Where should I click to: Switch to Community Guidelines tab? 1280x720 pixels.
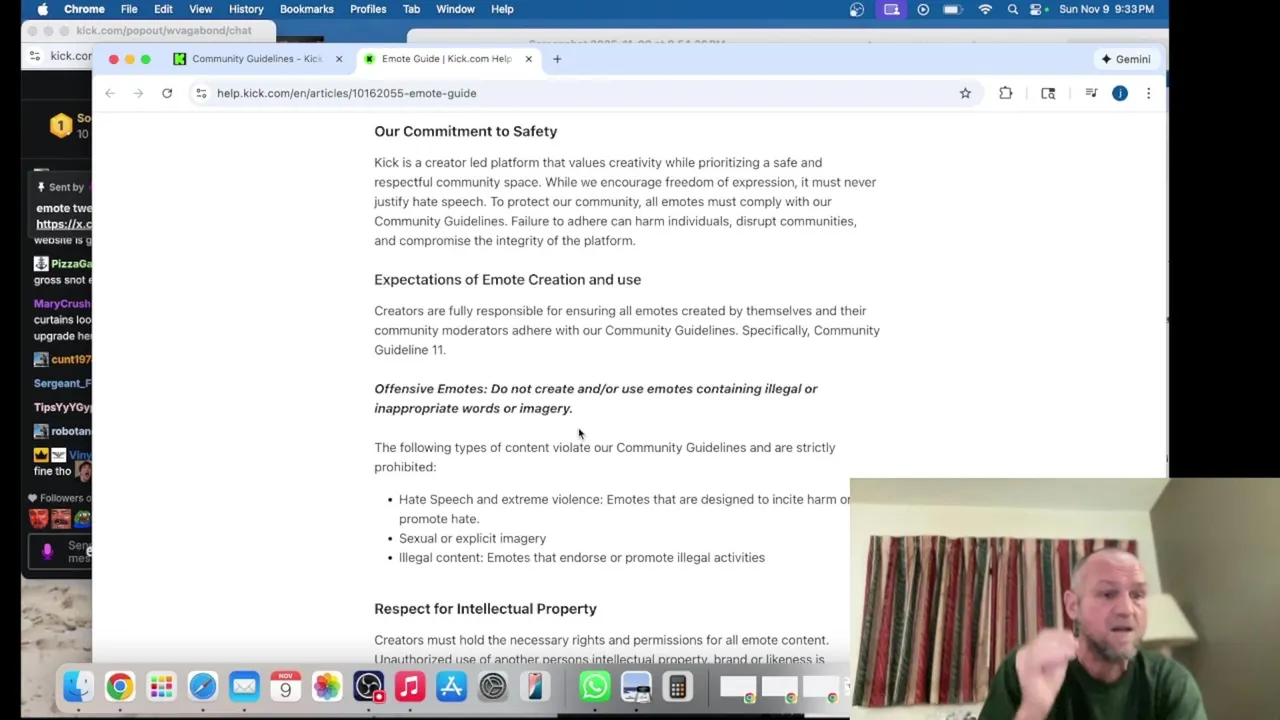tap(257, 59)
